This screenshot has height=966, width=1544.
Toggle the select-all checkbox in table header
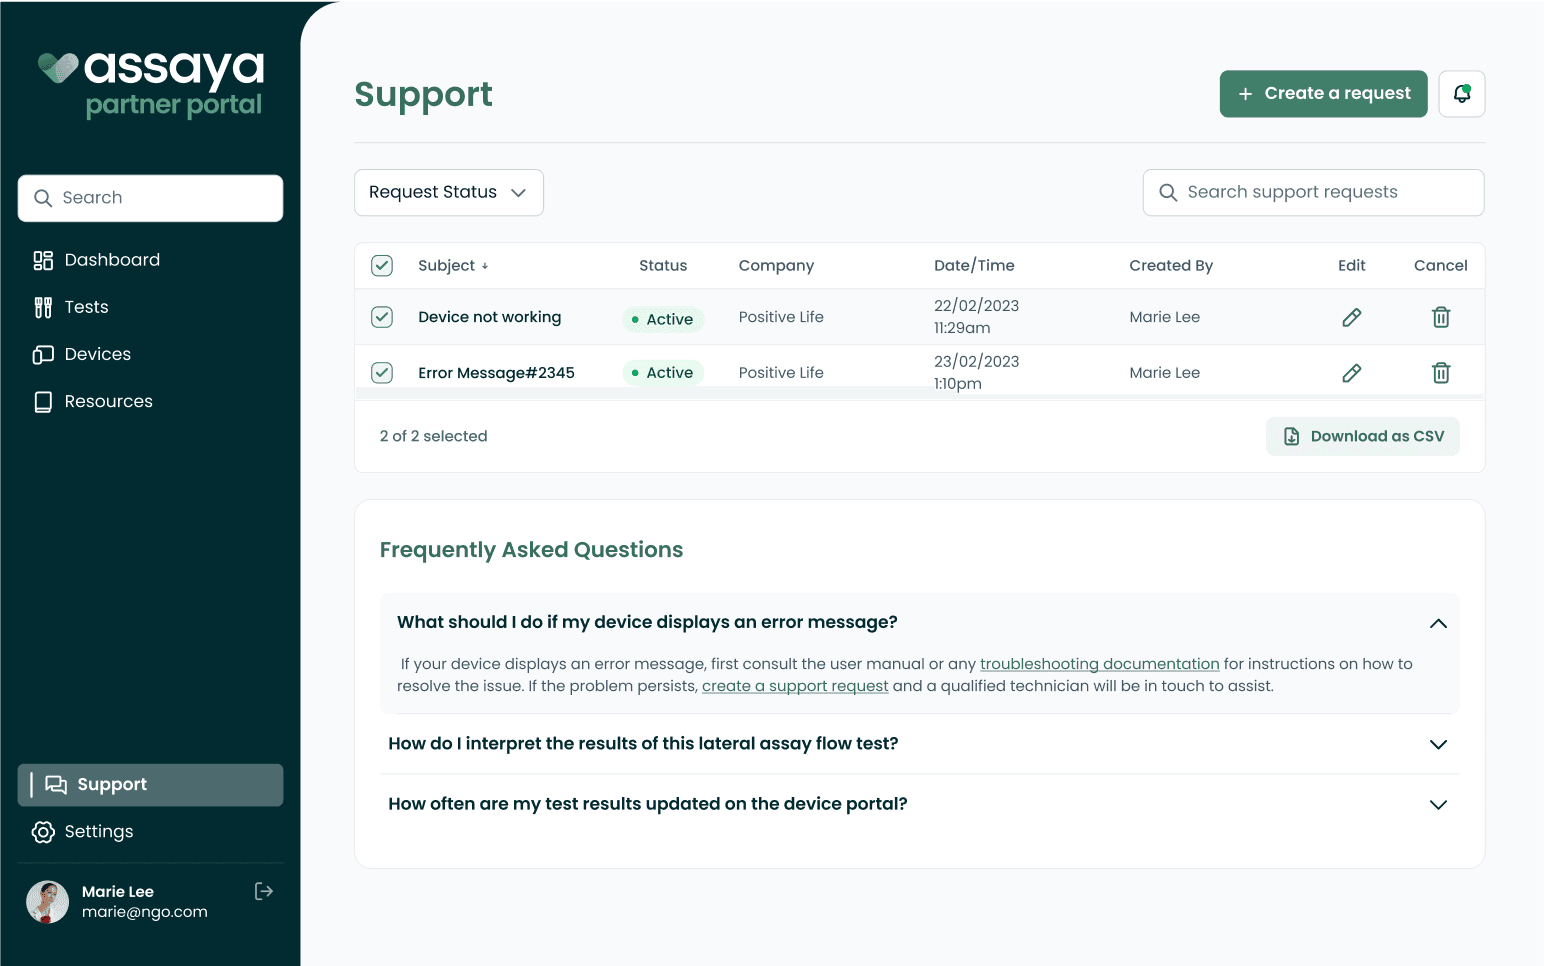(x=382, y=266)
